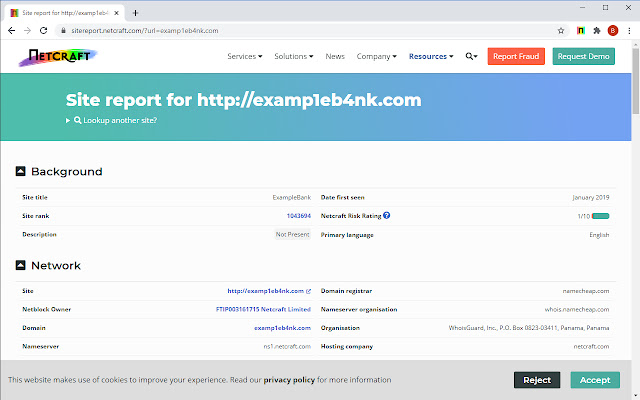Reload the page with refresh icon
640x400 pixels.
pos(43,31)
